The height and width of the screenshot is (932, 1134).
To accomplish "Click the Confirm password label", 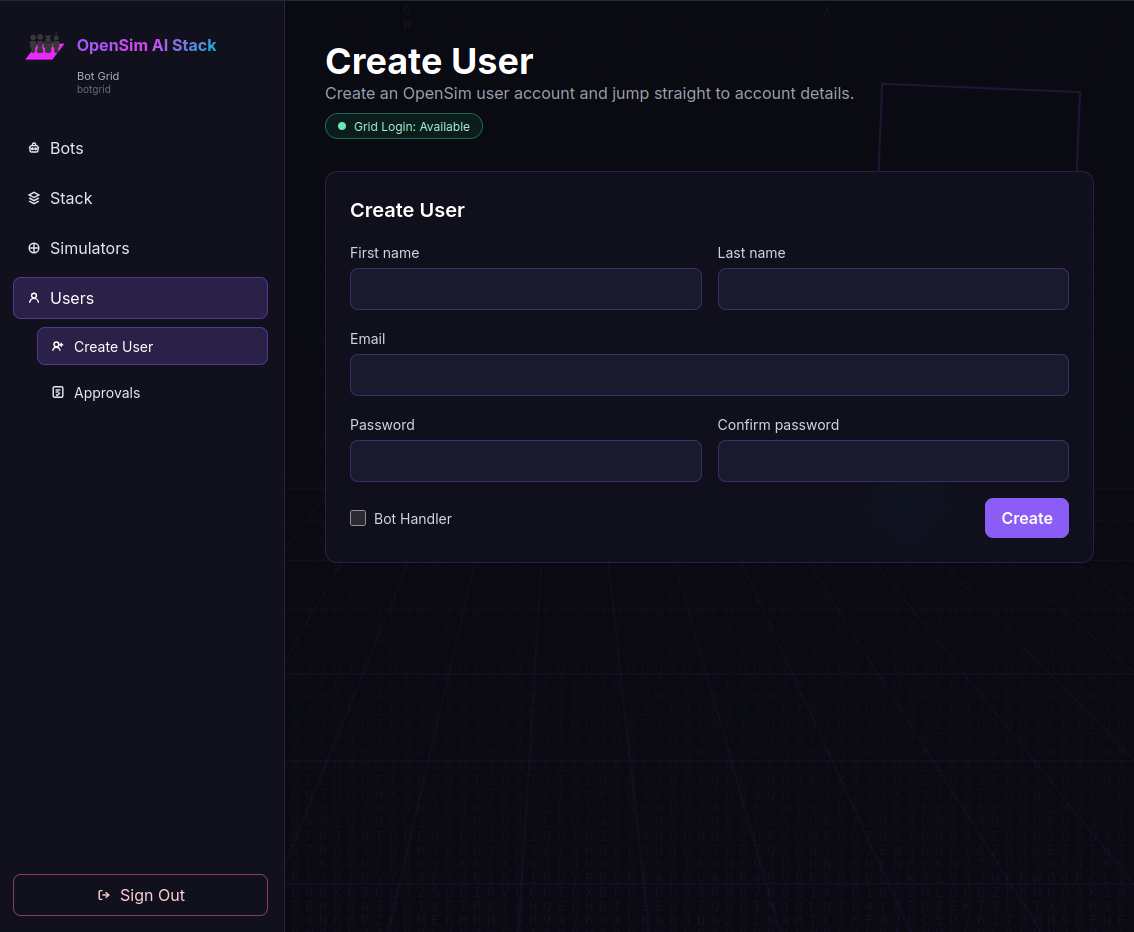I will (778, 425).
